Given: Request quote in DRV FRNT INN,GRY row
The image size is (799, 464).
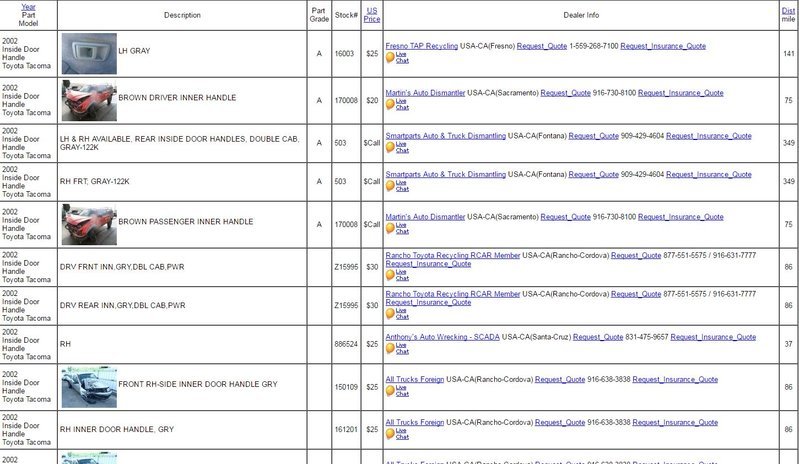Looking at the screenshot, I should click(635, 255).
